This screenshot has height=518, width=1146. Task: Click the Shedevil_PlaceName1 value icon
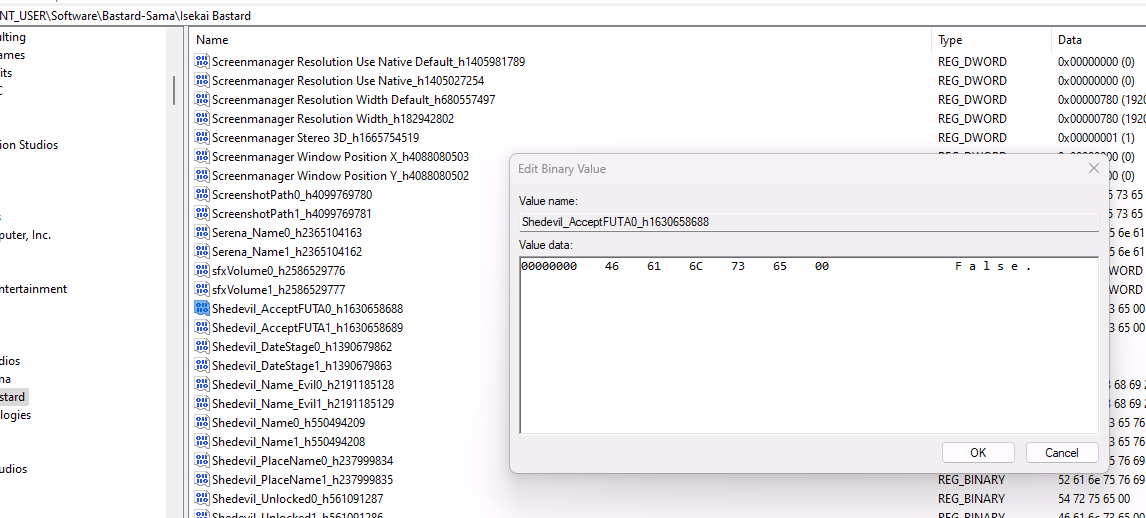tap(202, 480)
